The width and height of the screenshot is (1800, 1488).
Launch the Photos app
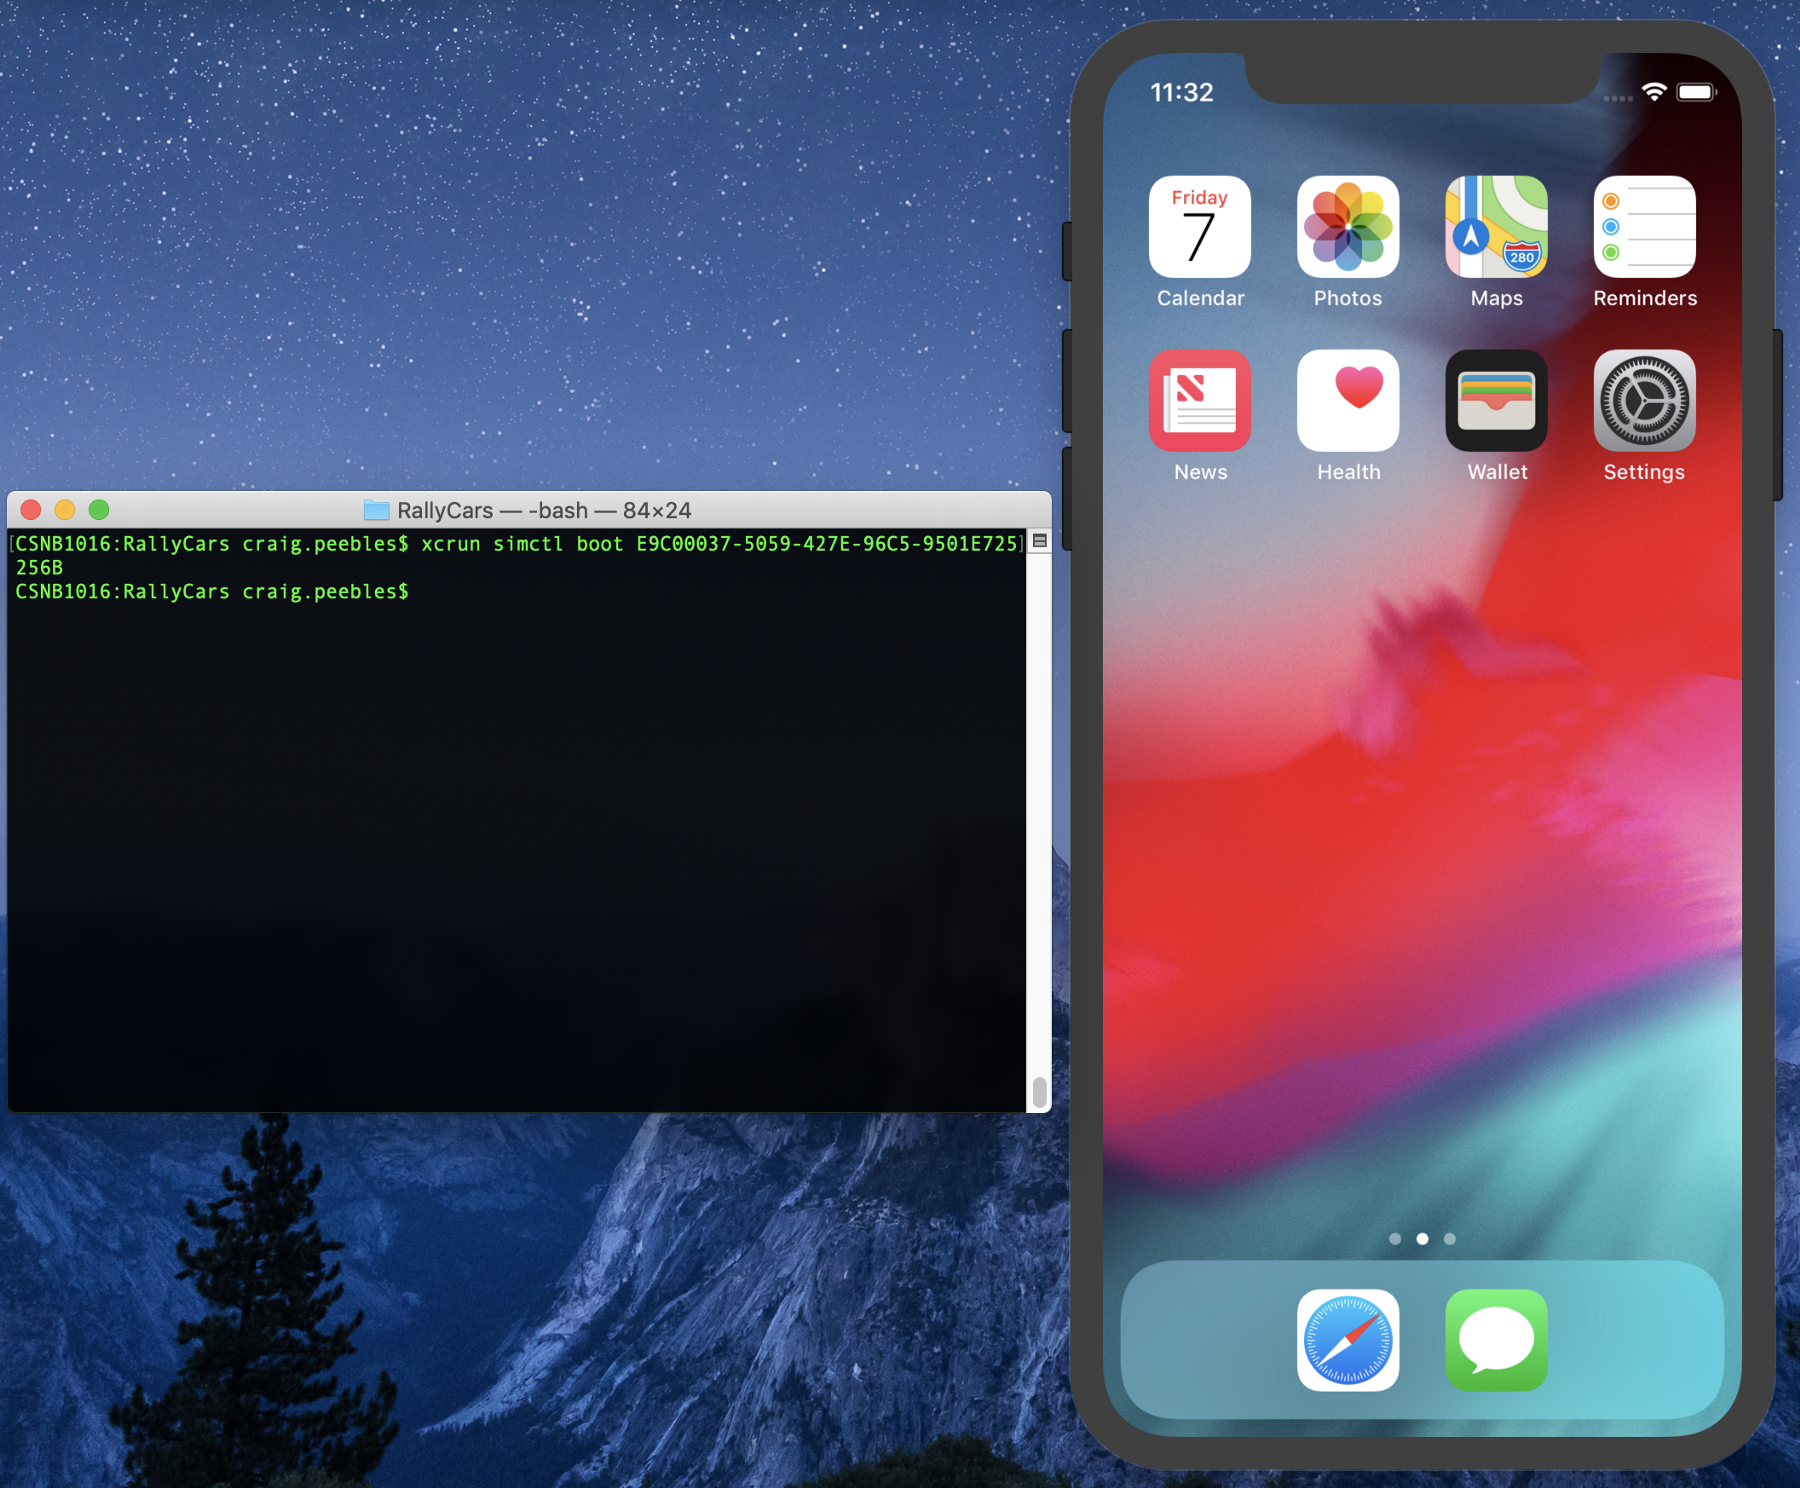(x=1347, y=227)
